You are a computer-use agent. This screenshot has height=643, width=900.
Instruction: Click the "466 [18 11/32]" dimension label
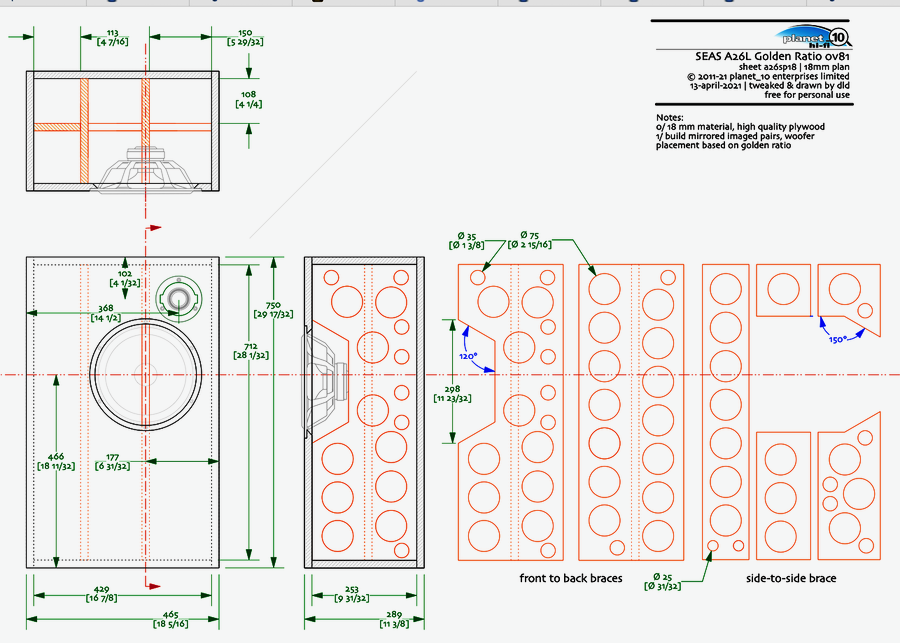click(56, 462)
